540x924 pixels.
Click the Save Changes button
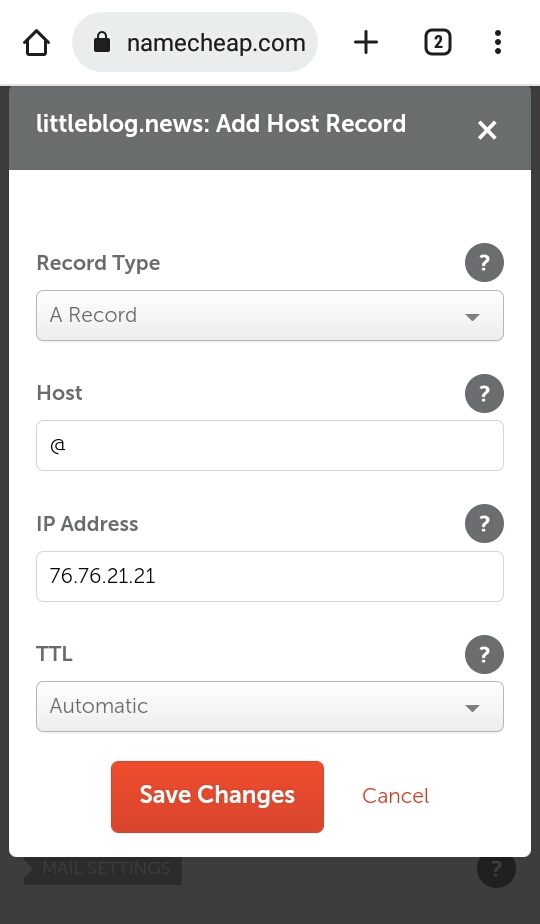(217, 797)
